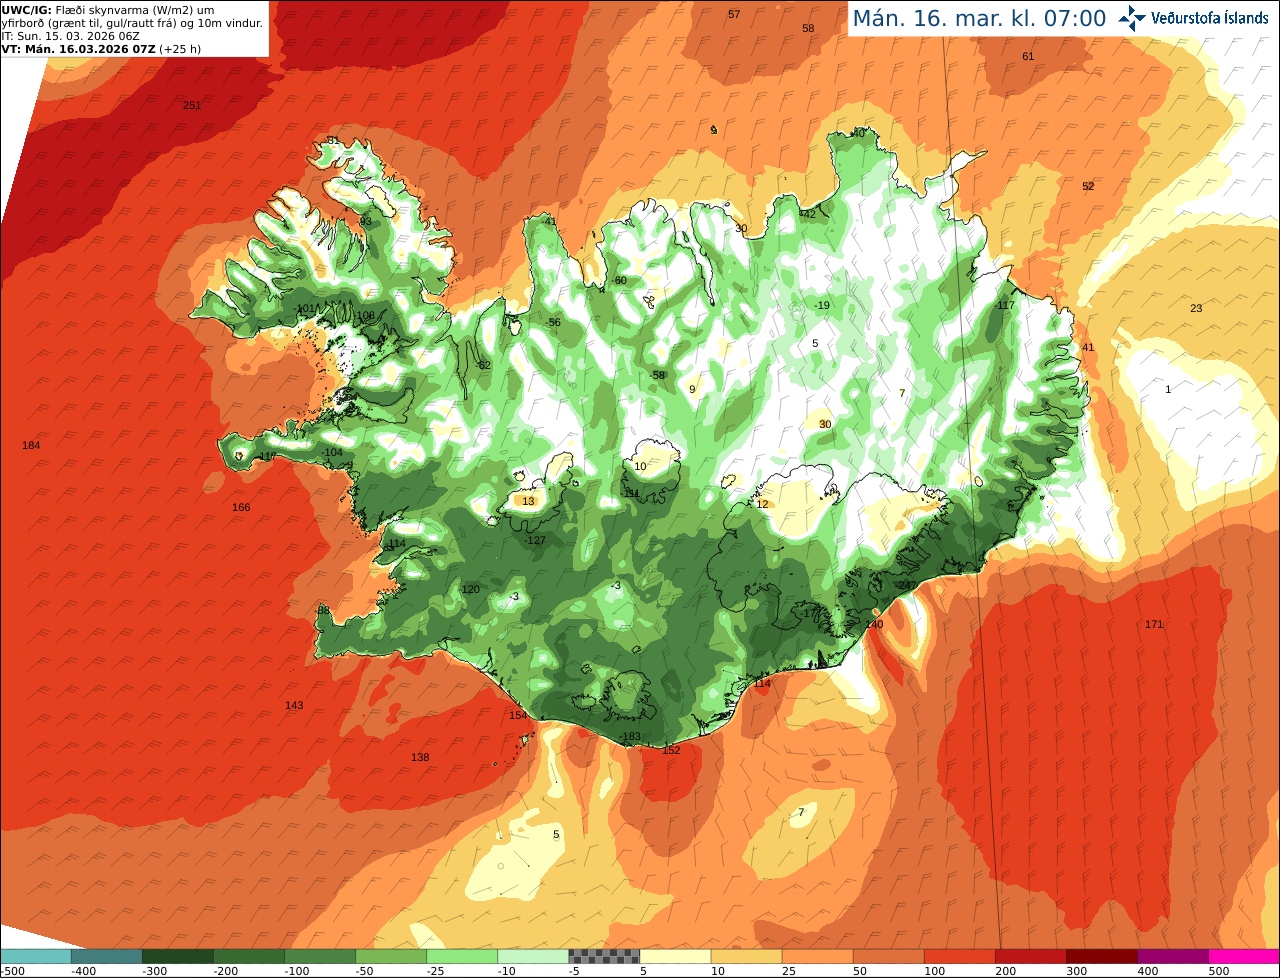Click the 300 to 400 dark red legend swatch
Viewport: 1280px width, 978px height.
click(x=1101, y=957)
